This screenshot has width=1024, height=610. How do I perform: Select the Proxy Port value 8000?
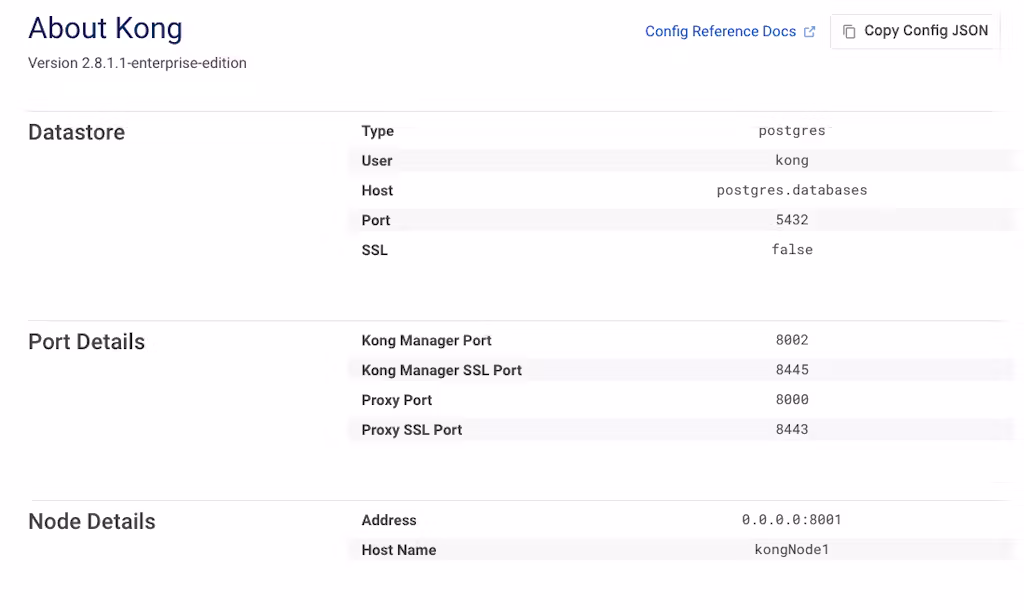coord(791,400)
